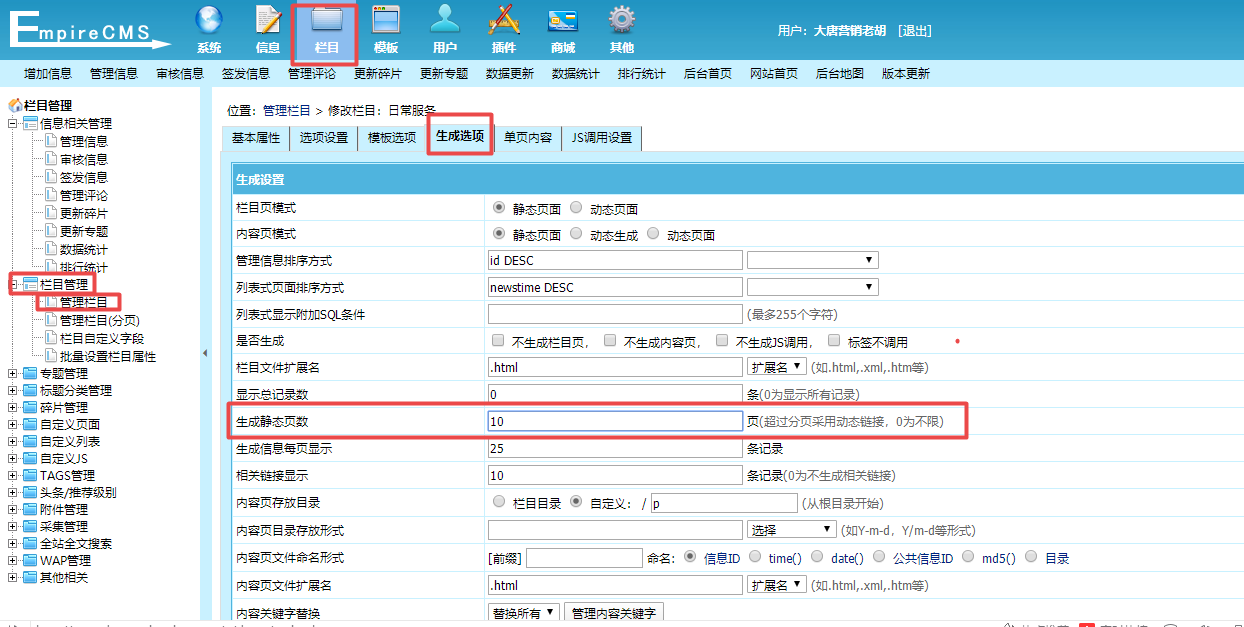1244x627 pixels.
Task: Switch to the JS调用设置 tab
Action: tap(601, 138)
